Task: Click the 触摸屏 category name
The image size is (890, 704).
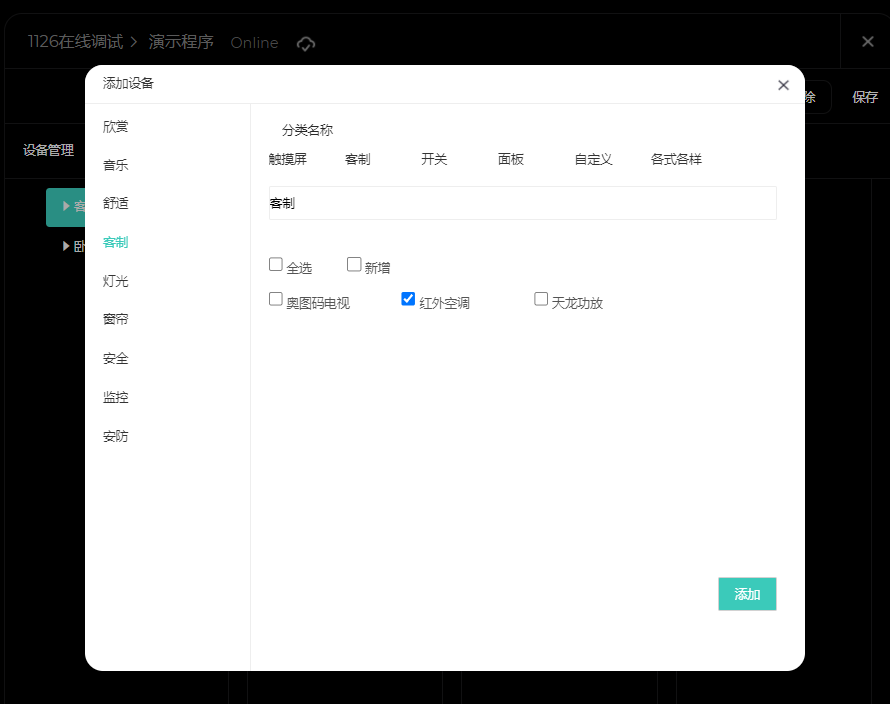Action: (288, 159)
